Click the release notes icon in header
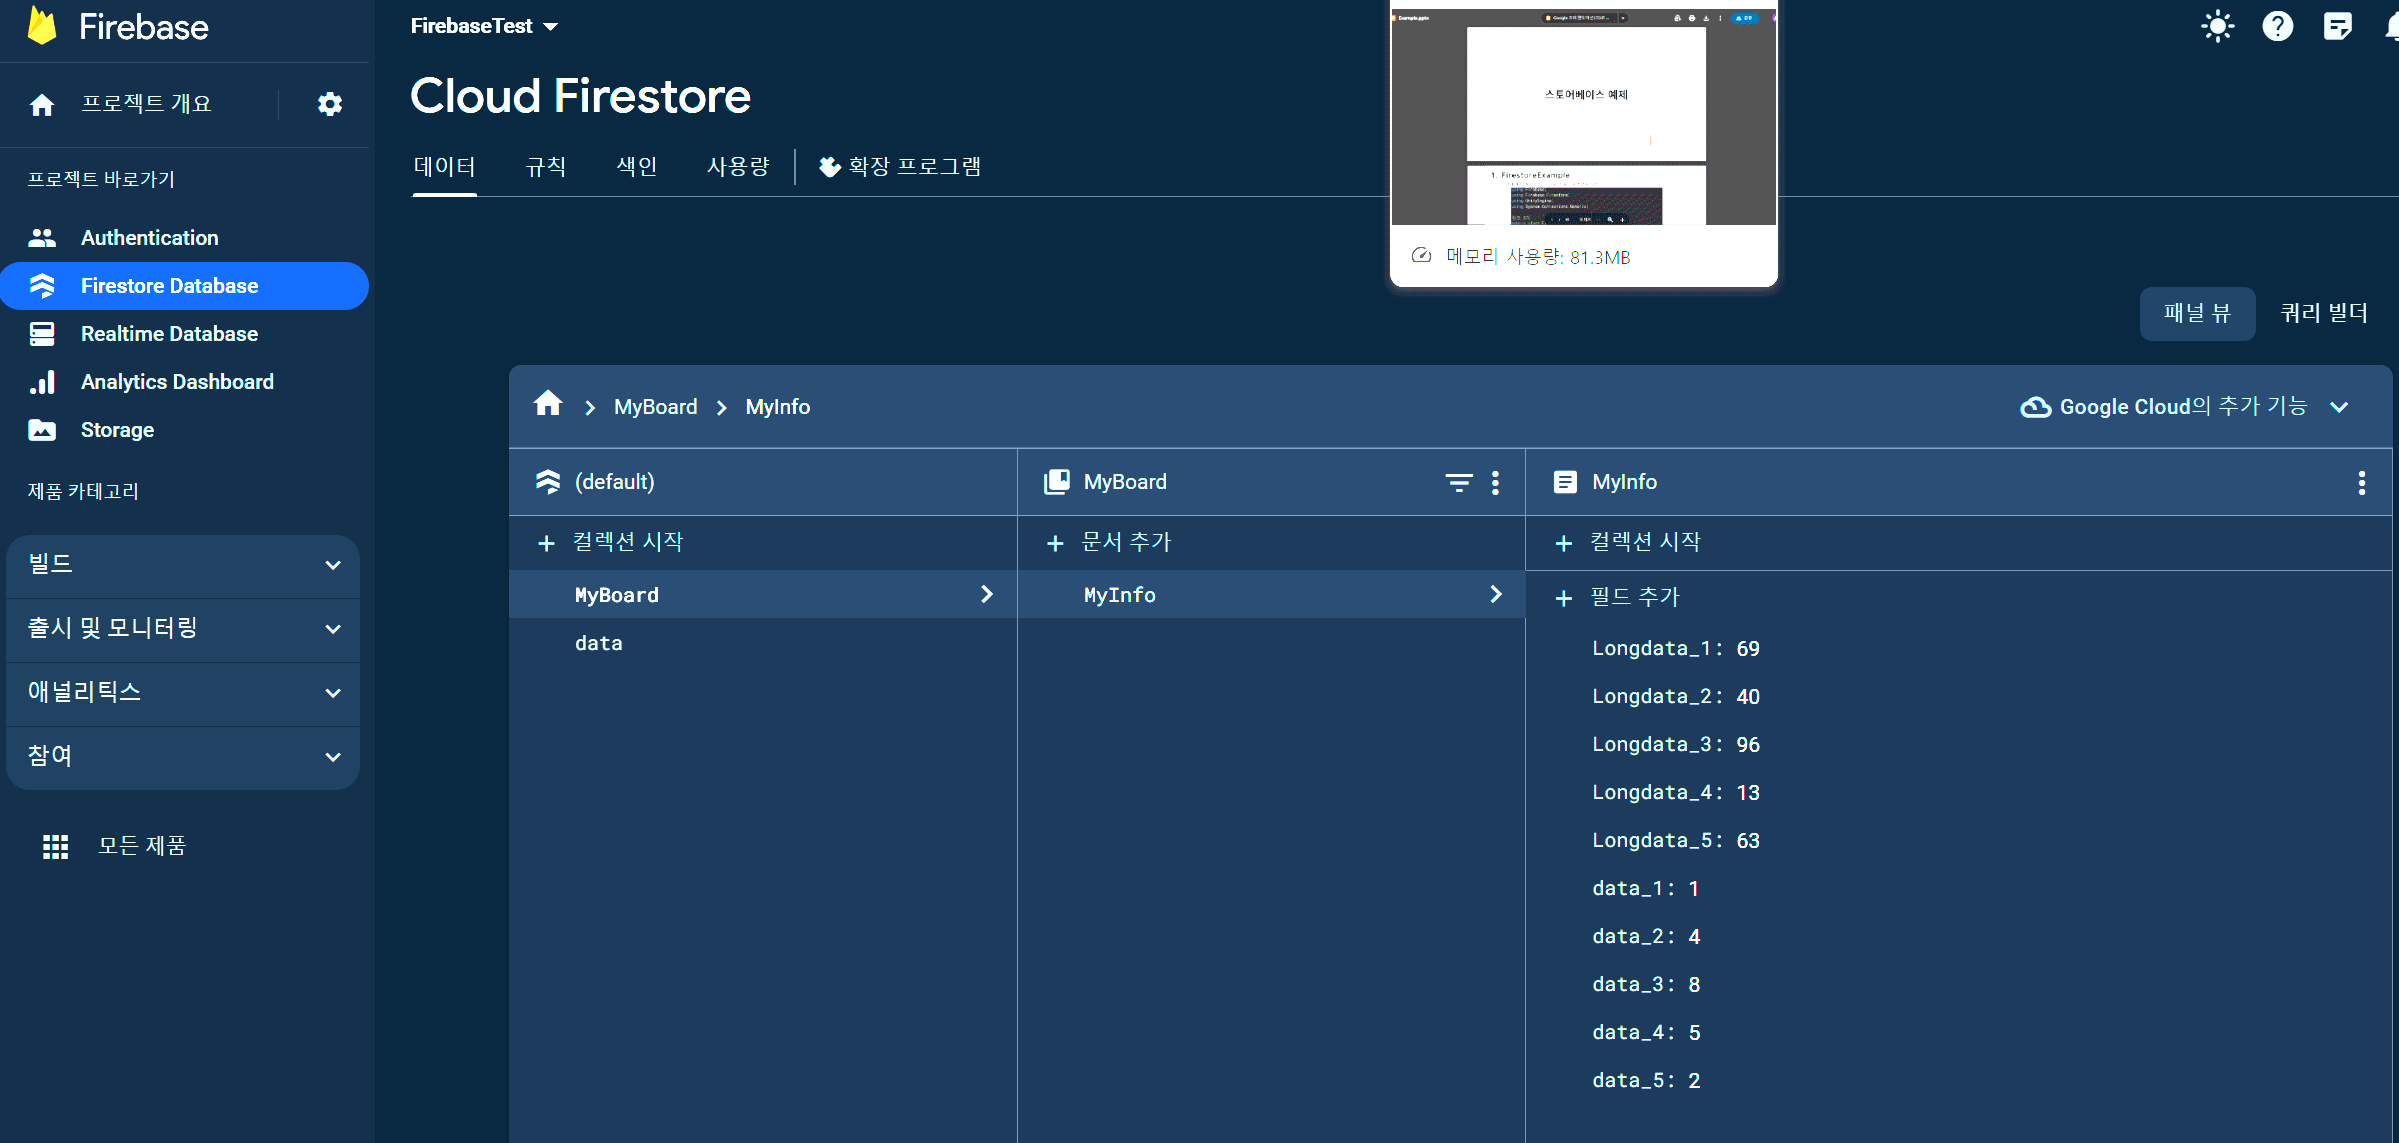The height and width of the screenshot is (1143, 2399). [x=2337, y=26]
